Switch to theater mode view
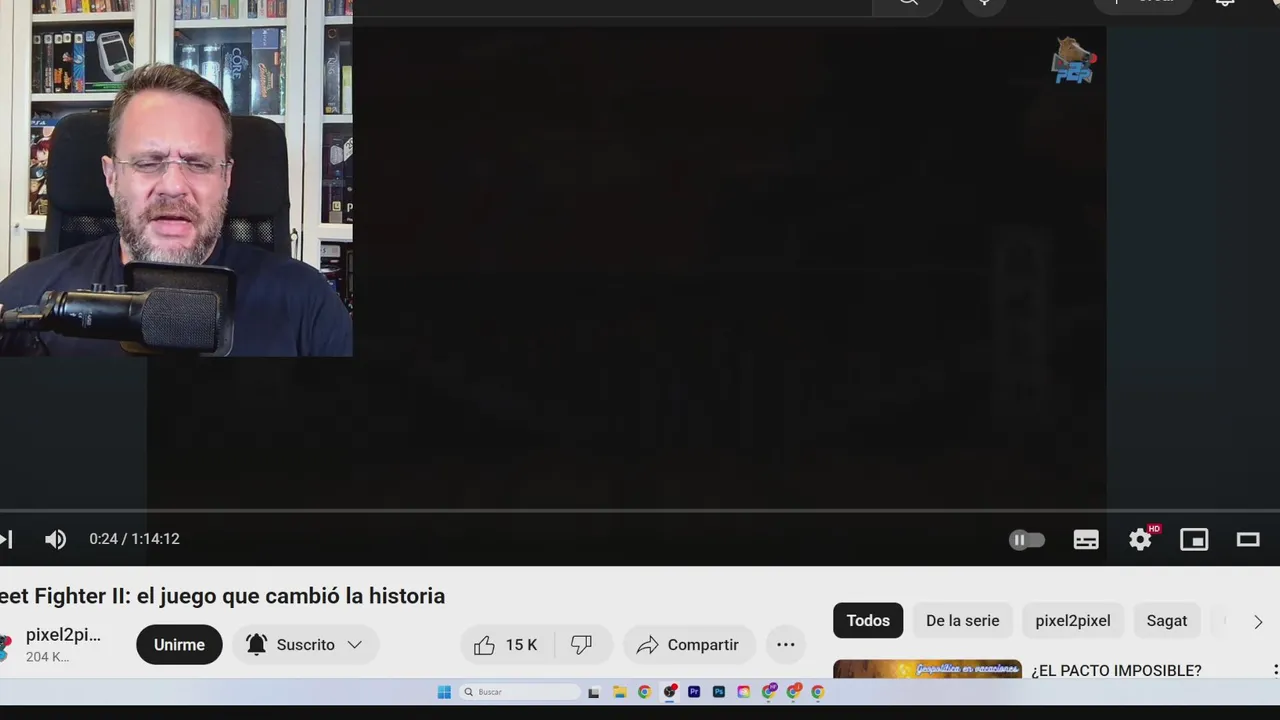Screen dimensions: 1280x720 1248,540
